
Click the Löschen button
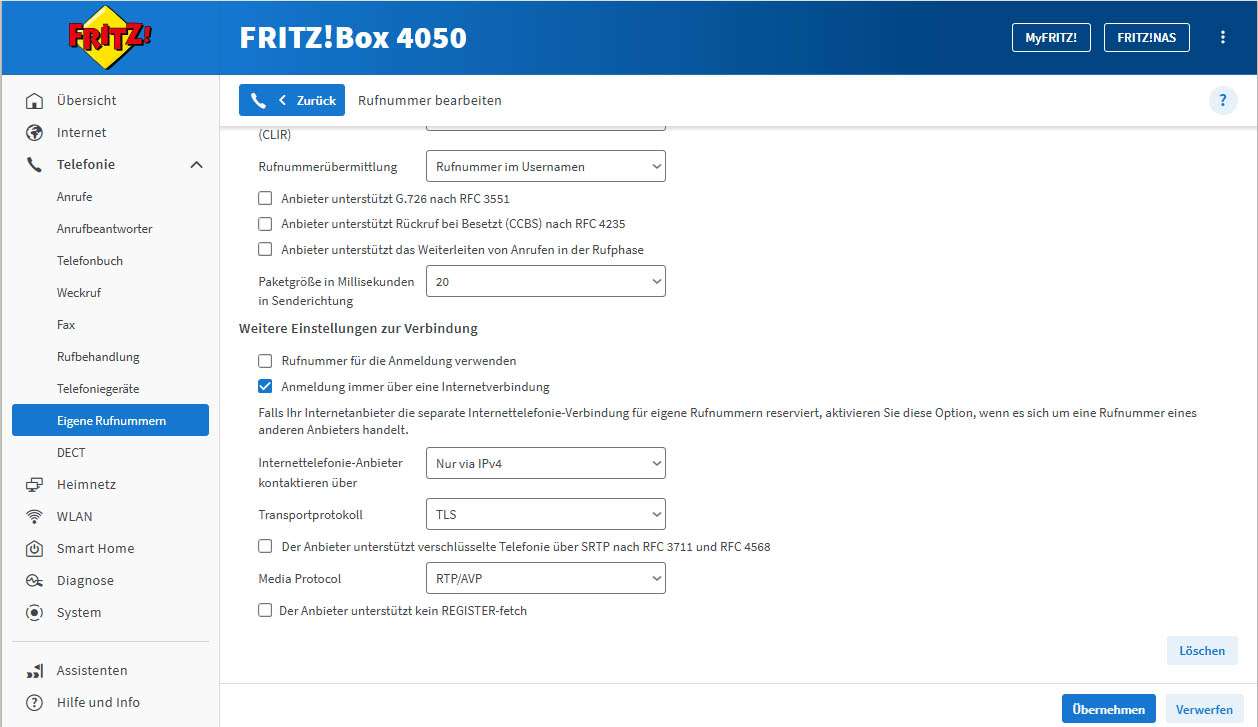tap(1201, 651)
